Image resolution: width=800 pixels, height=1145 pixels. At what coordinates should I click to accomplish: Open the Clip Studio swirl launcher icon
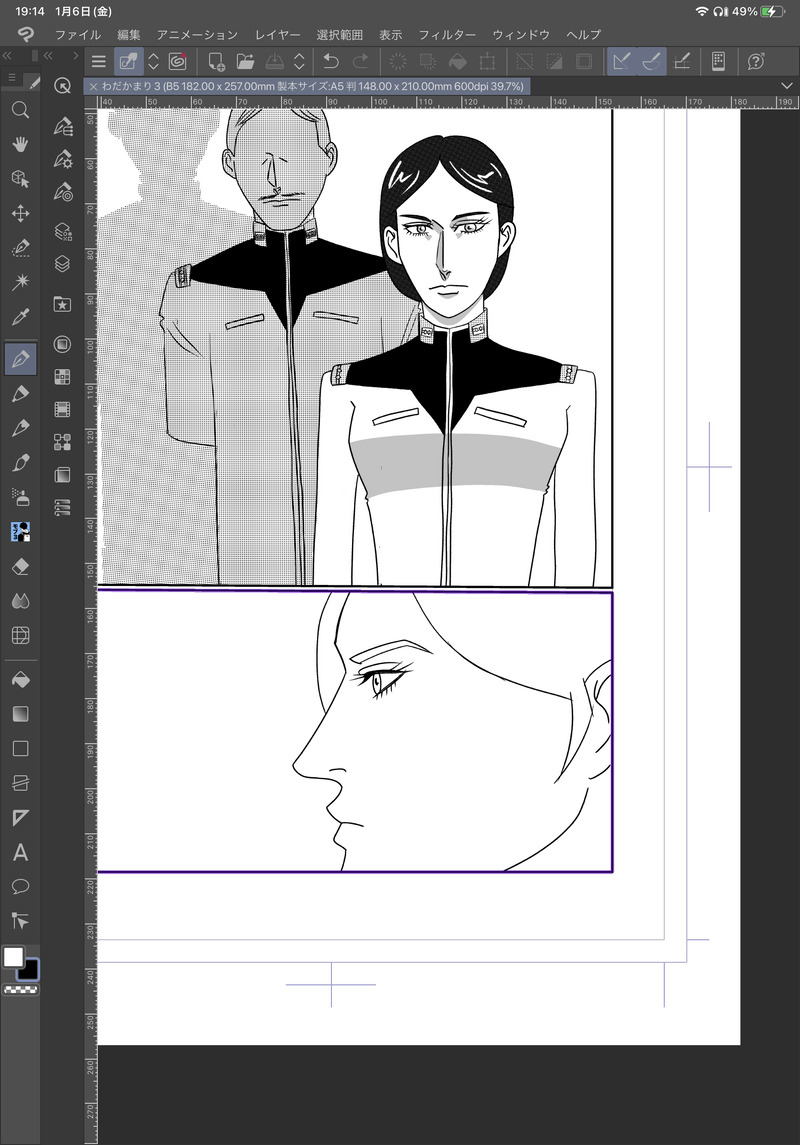[x=177, y=61]
